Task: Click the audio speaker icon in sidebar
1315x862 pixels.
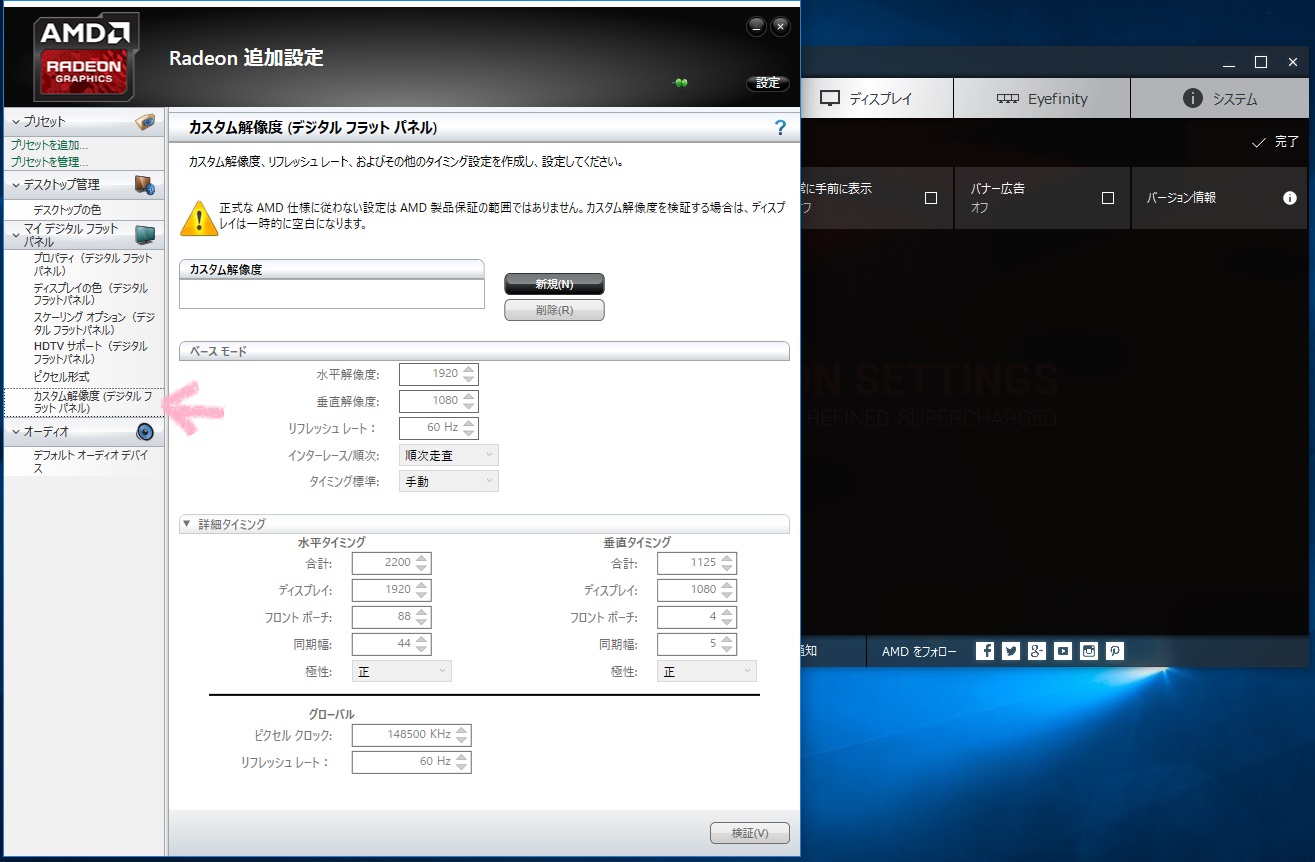Action: [x=145, y=431]
